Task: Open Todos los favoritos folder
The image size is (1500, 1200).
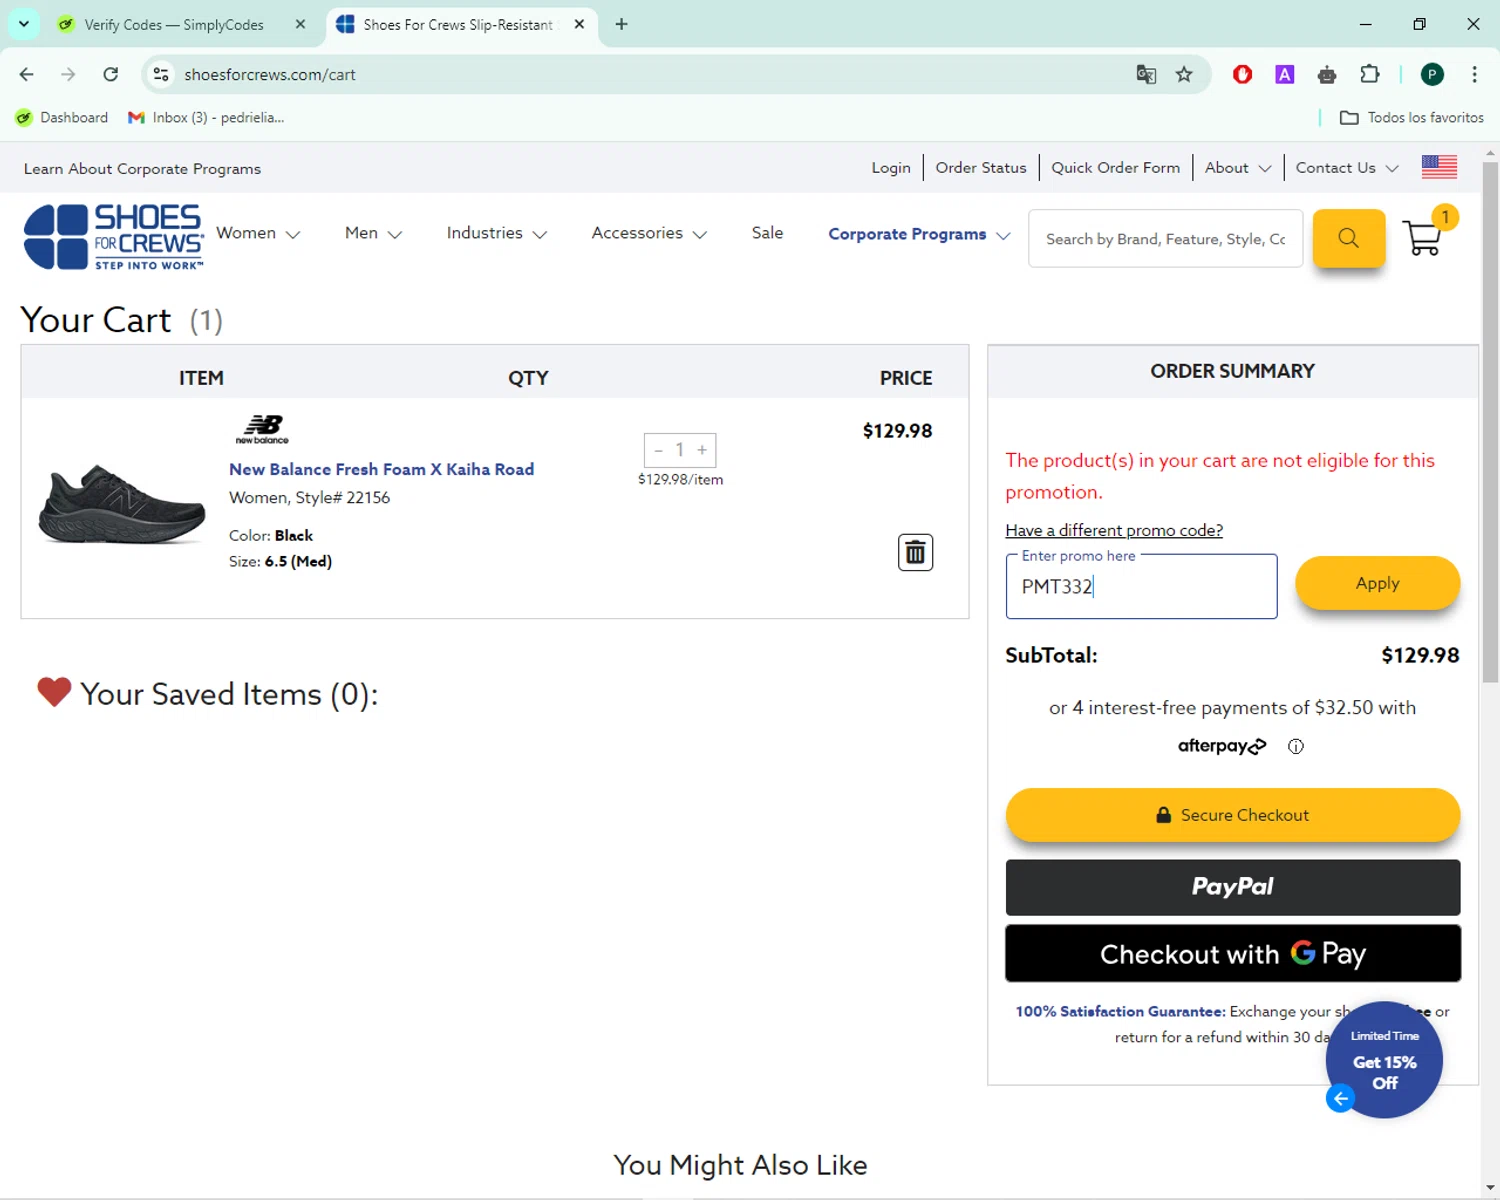Action: [x=1412, y=118]
